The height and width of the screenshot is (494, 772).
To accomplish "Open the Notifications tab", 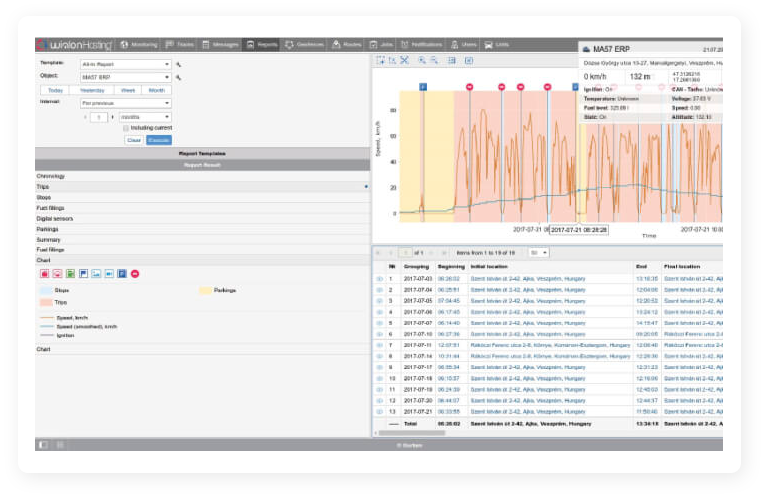I will click(x=421, y=45).
